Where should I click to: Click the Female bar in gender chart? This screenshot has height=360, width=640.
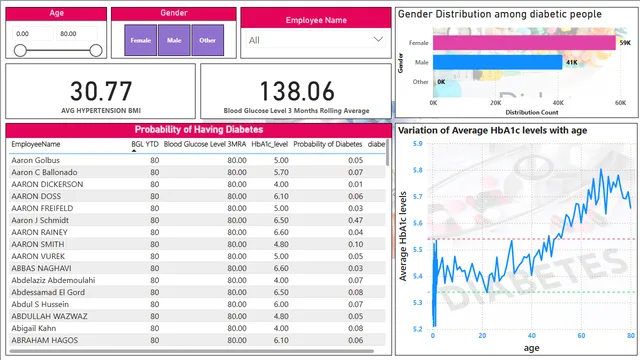[x=524, y=42]
